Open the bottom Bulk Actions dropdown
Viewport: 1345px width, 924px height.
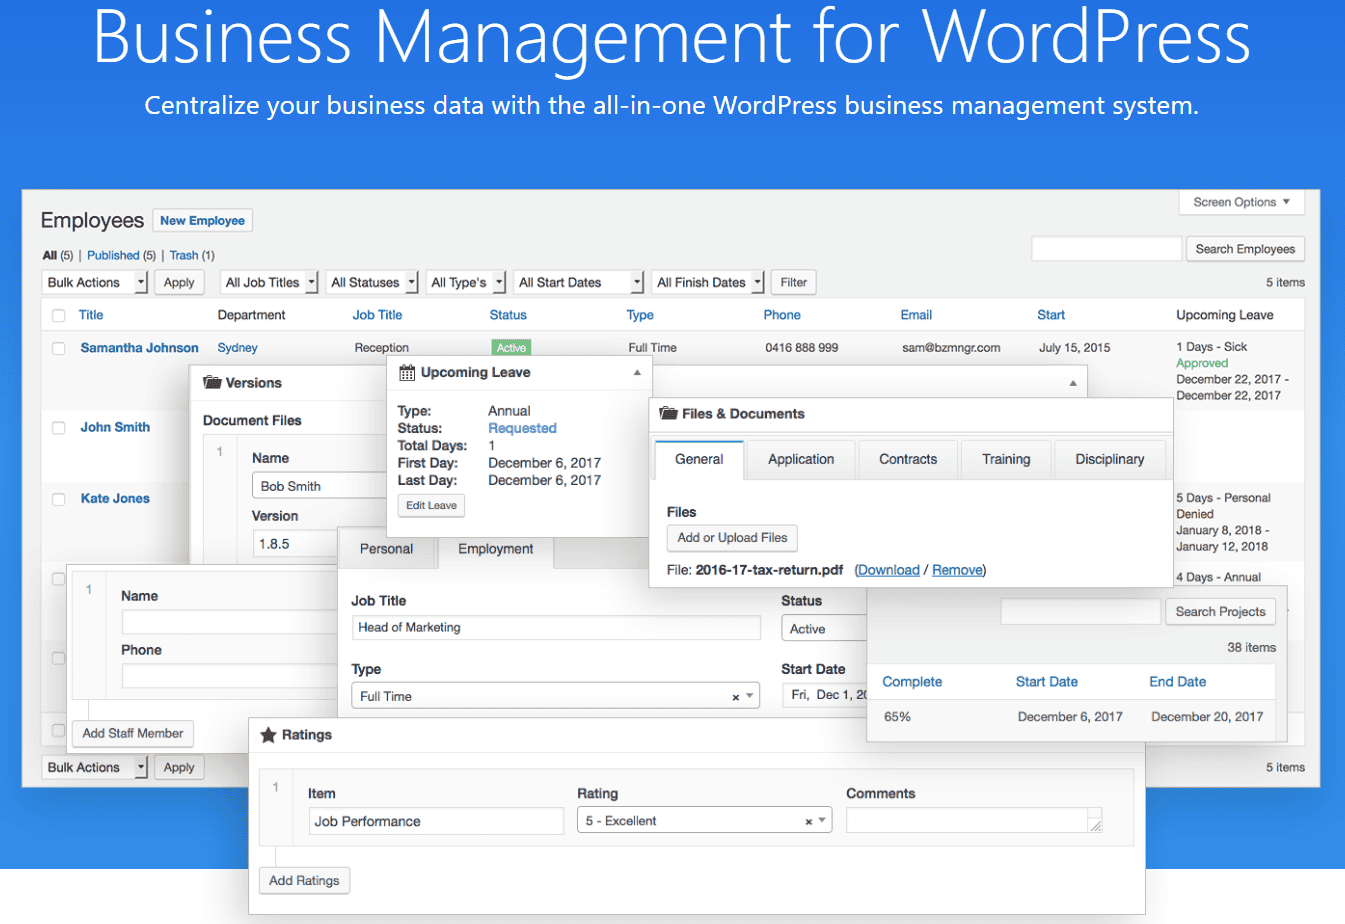point(95,768)
